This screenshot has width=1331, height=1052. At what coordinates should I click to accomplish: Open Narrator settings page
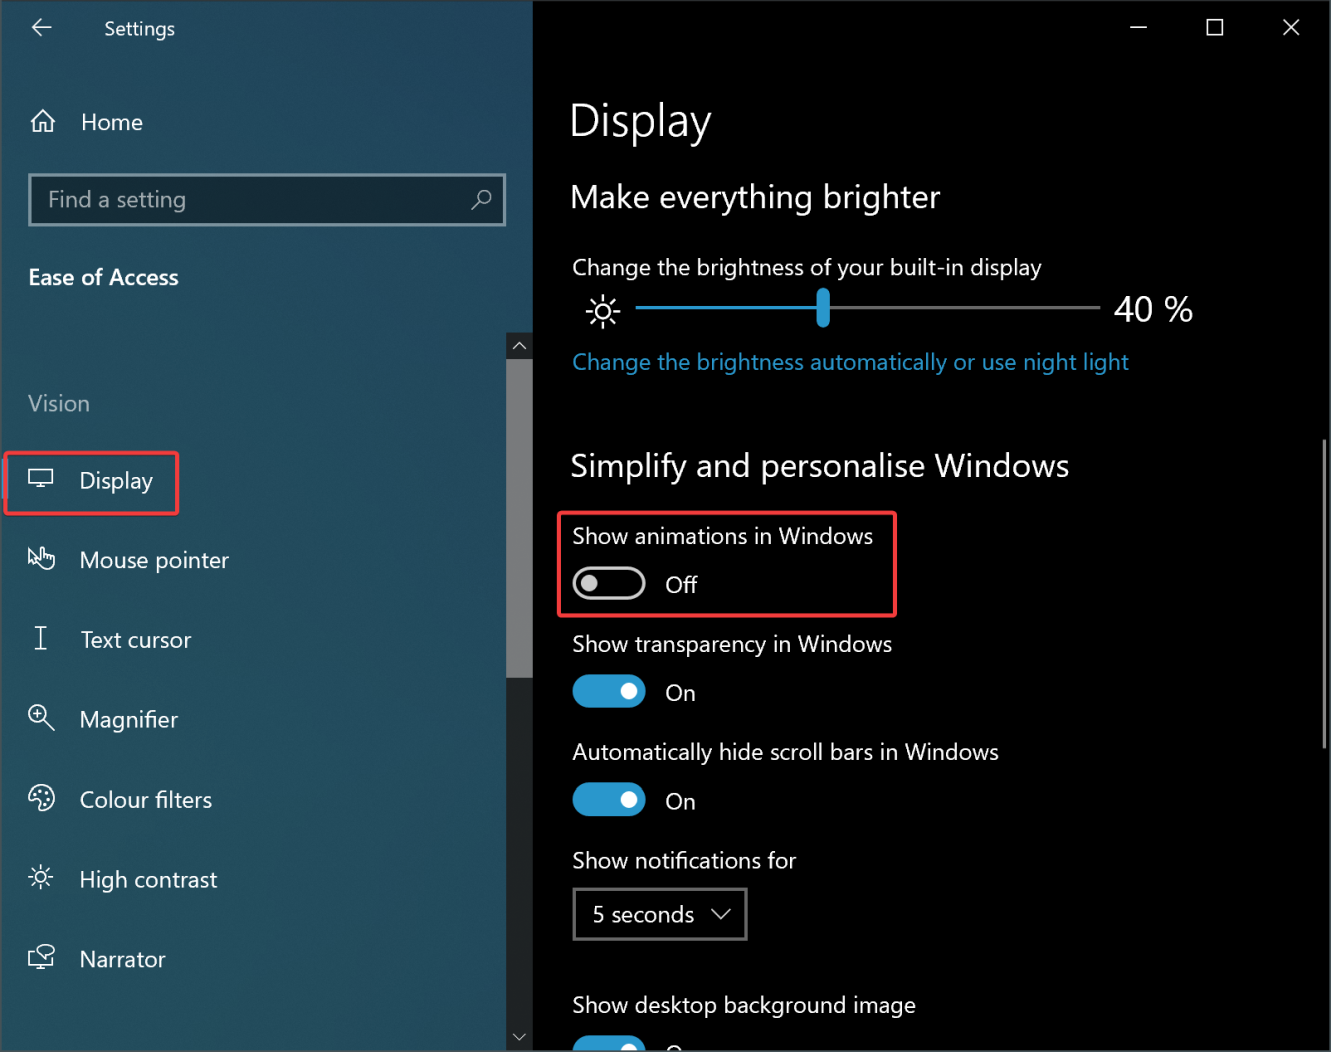point(122,960)
